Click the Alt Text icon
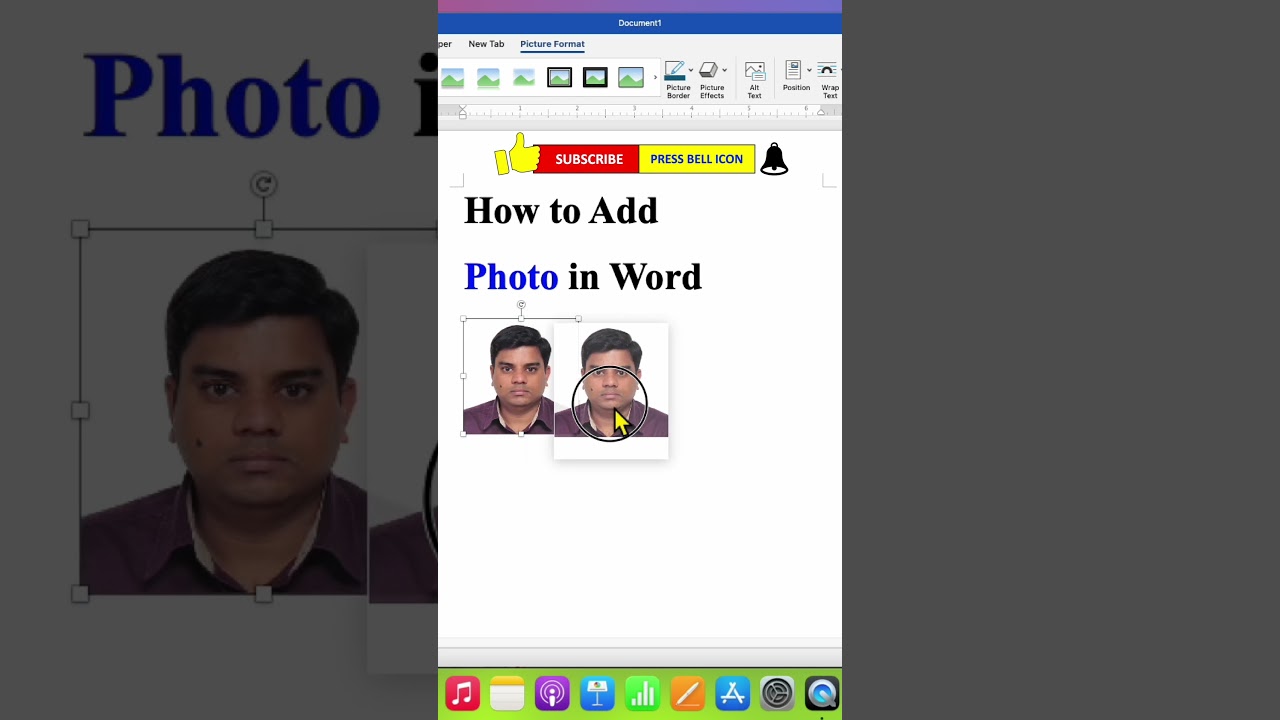 (x=755, y=71)
